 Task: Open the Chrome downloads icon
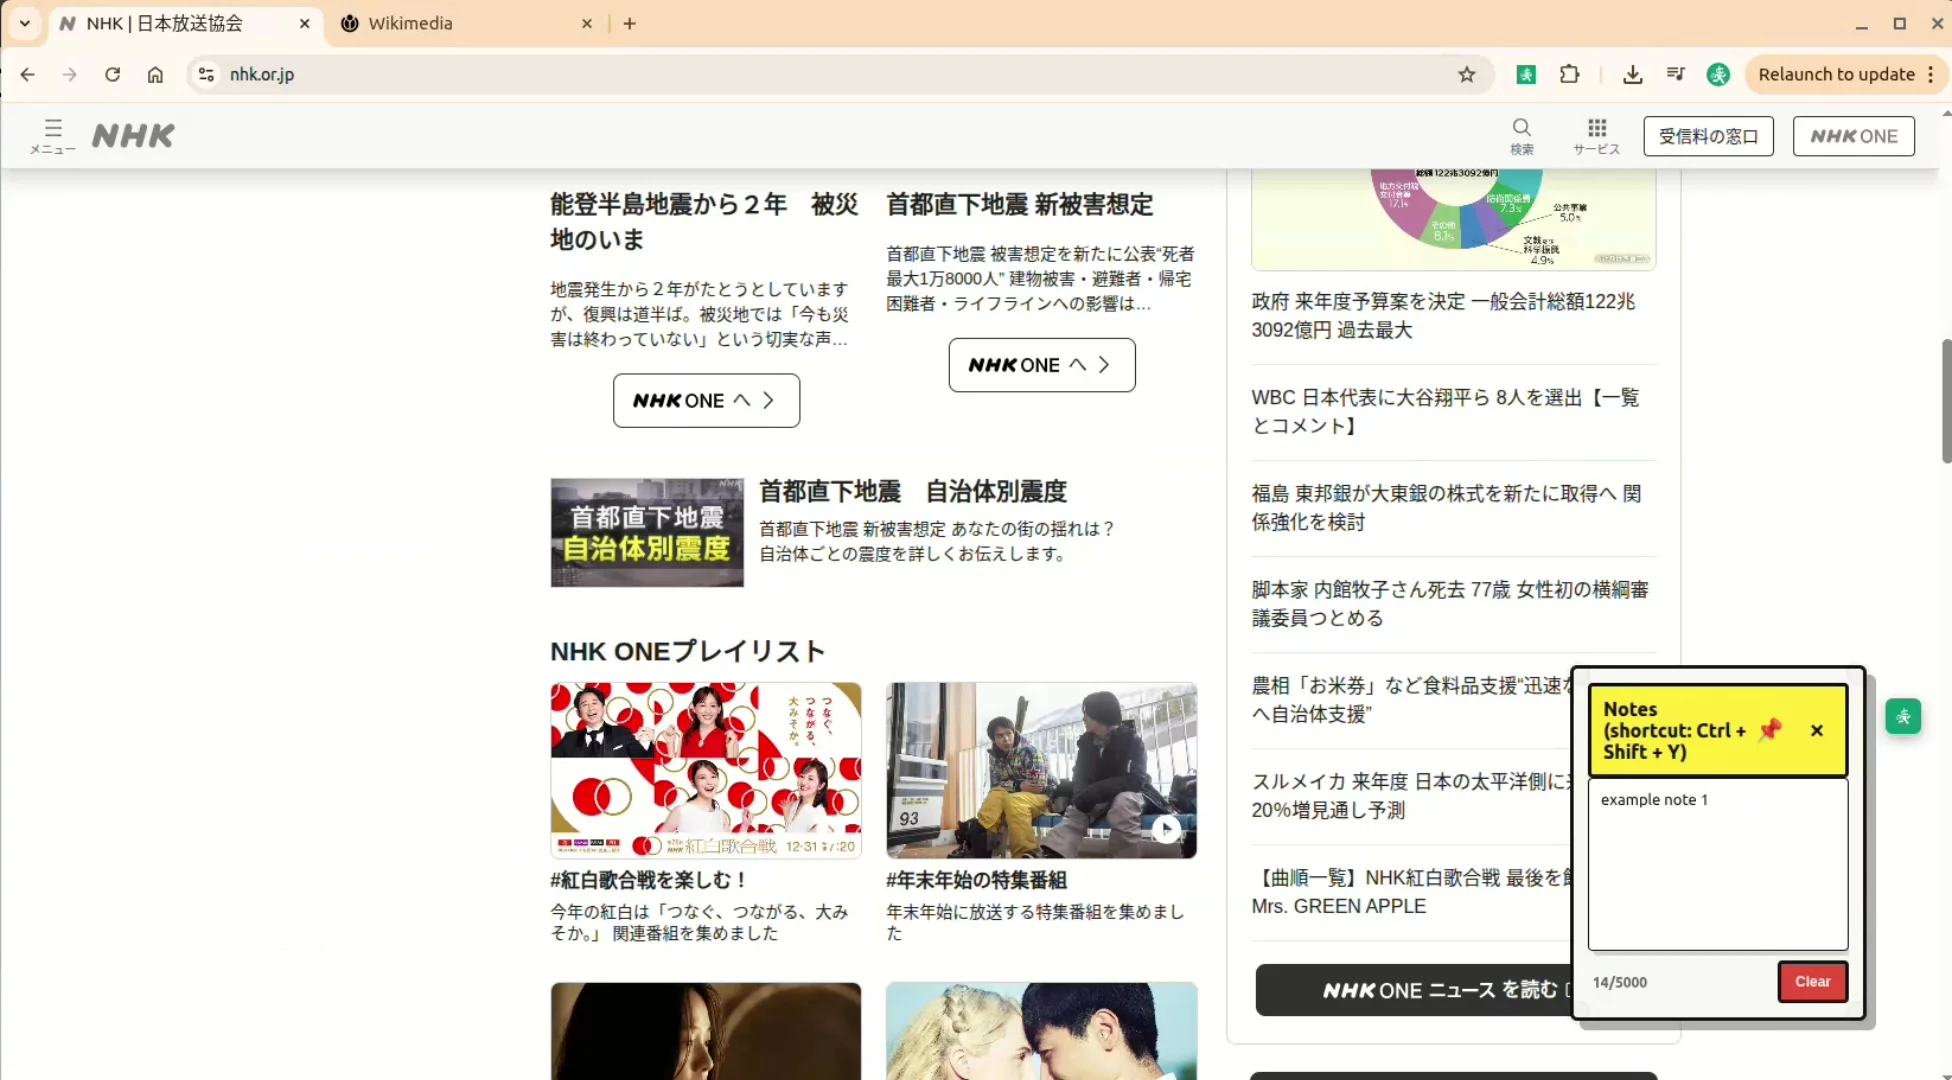point(1632,75)
